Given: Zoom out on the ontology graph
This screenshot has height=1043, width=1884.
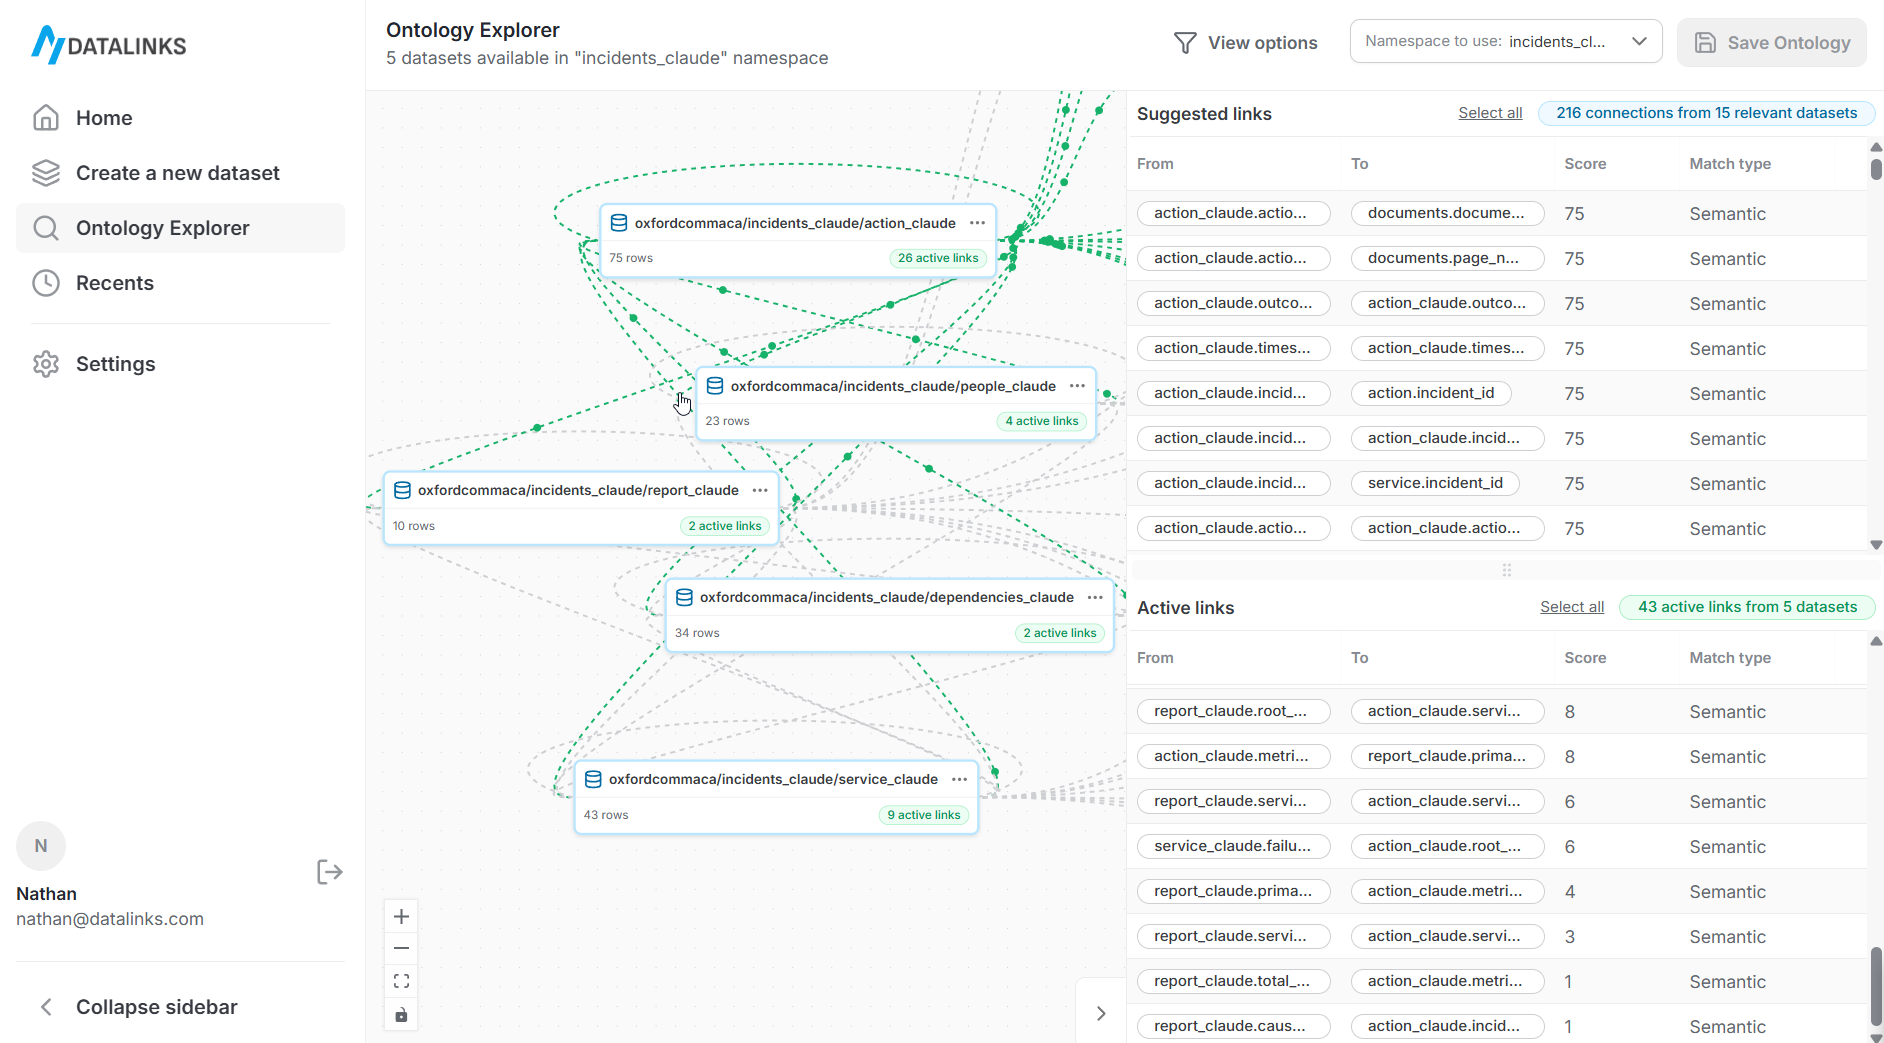Looking at the screenshot, I should 401,948.
